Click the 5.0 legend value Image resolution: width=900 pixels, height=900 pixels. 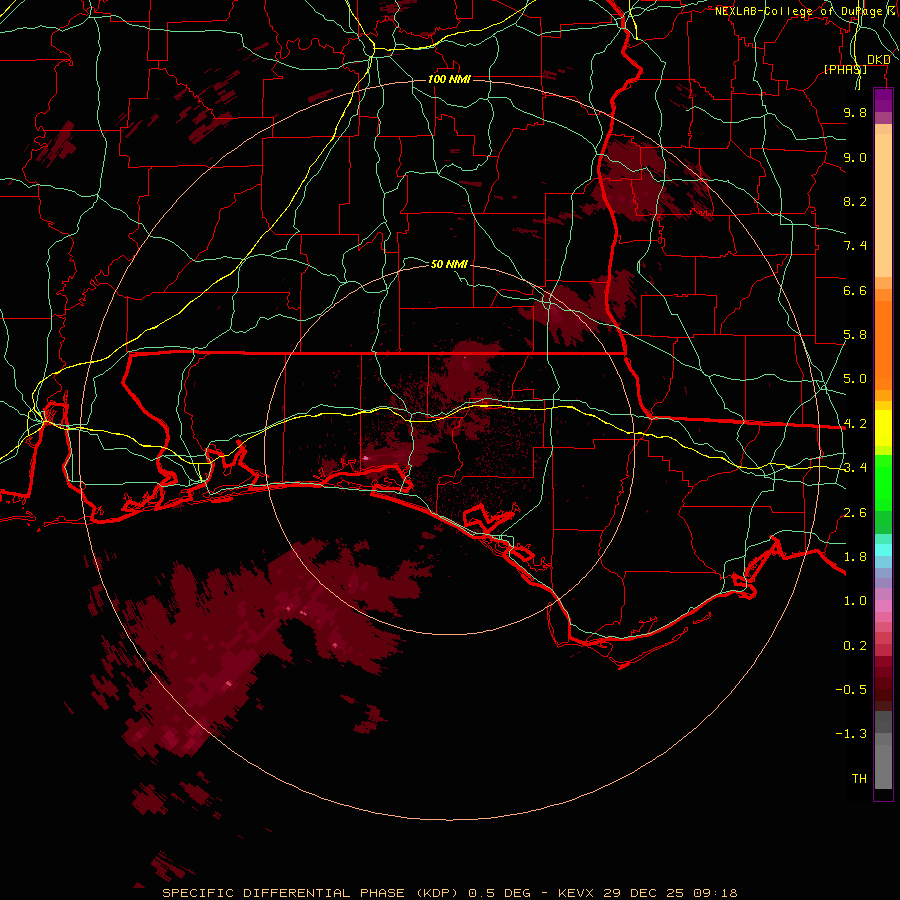click(x=855, y=379)
